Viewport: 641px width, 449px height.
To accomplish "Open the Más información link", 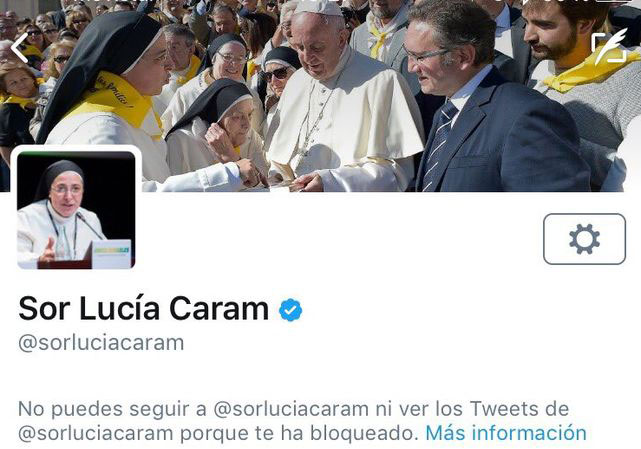I will tap(506, 433).
